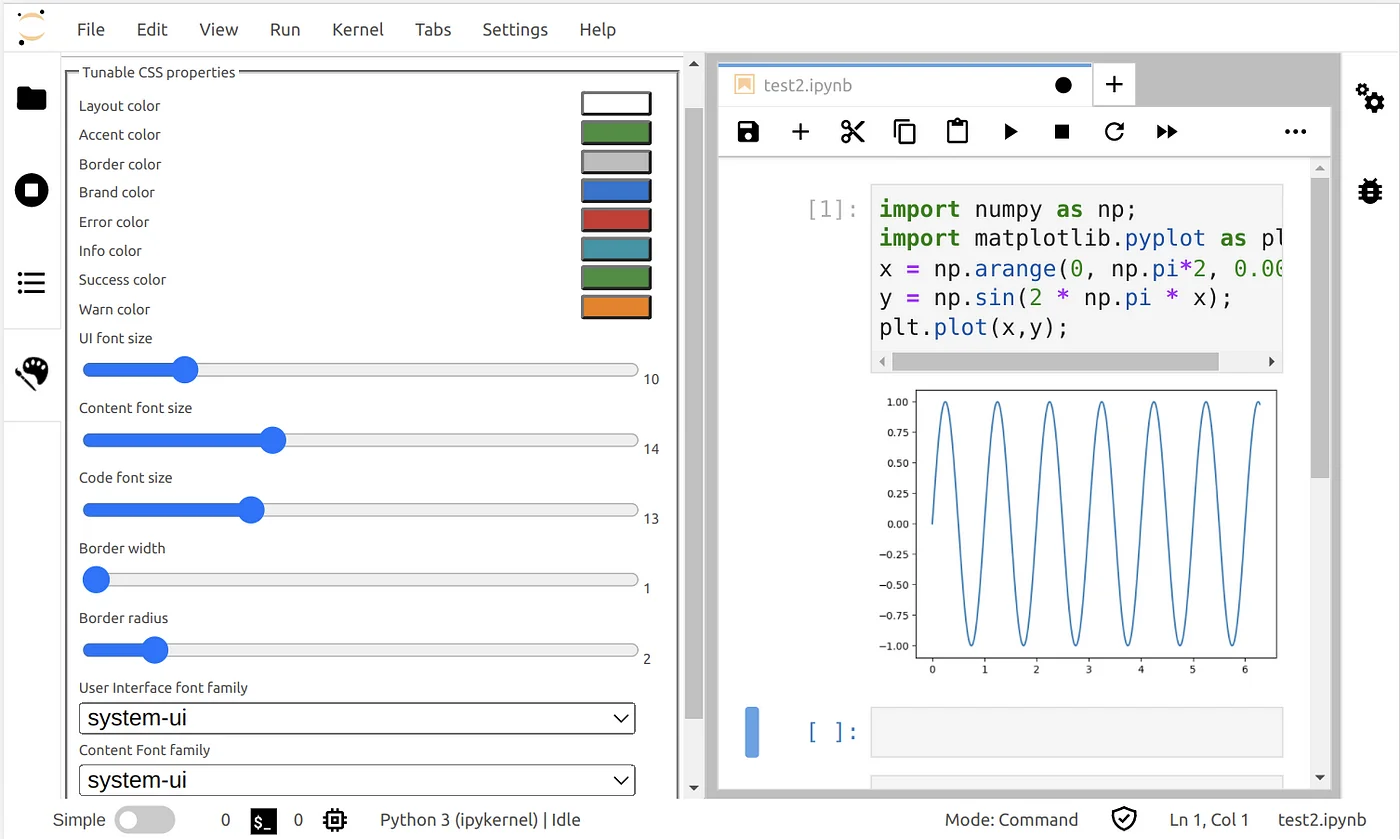Pick the Error color swatch
This screenshot has height=839, width=1400.
point(616,220)
